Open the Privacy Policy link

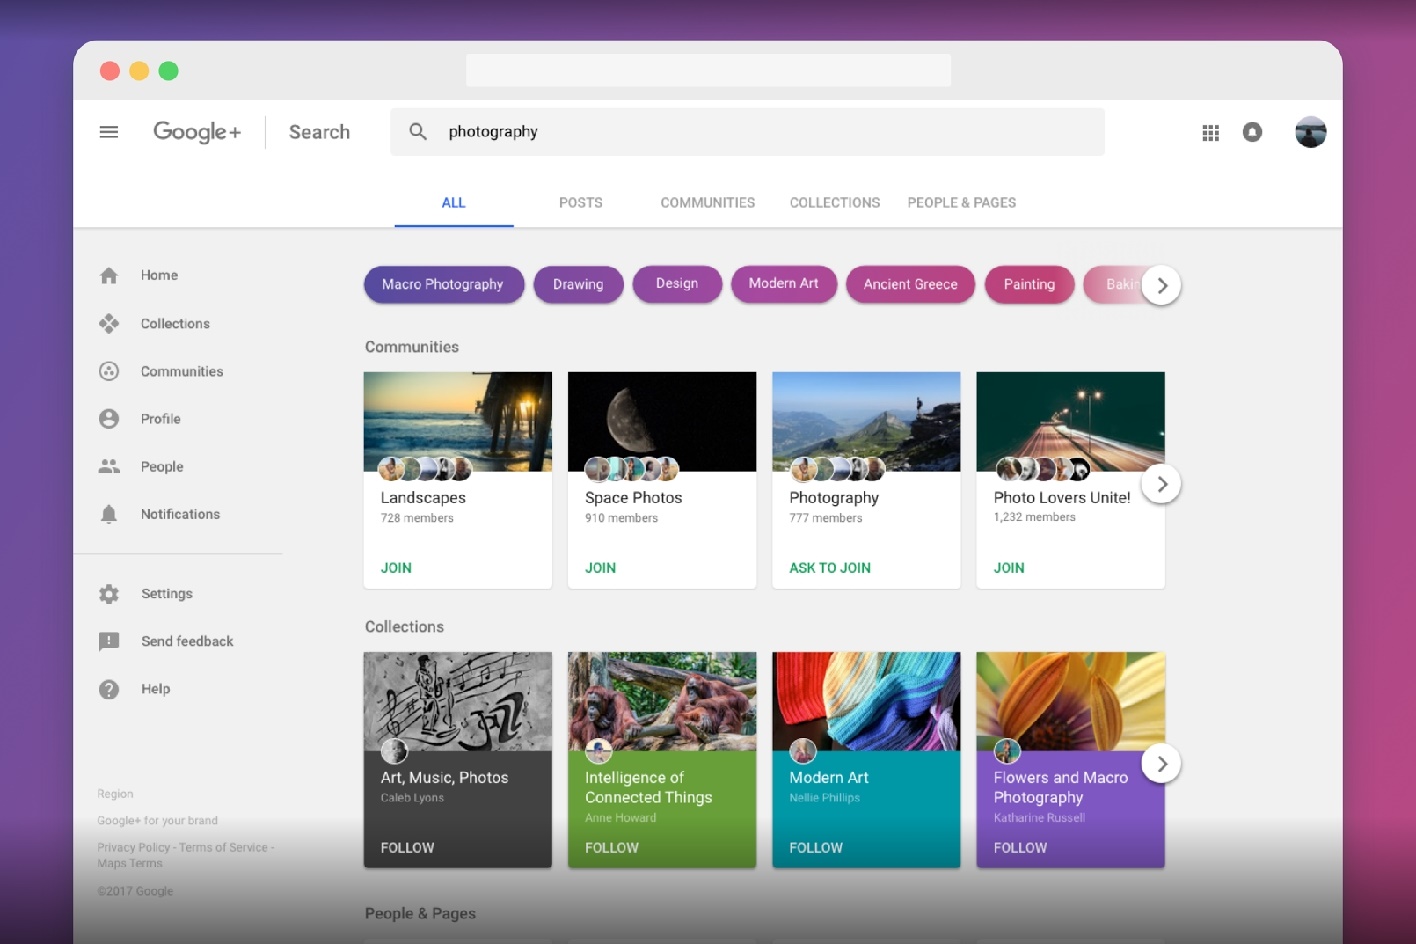[x=133, y=846]
